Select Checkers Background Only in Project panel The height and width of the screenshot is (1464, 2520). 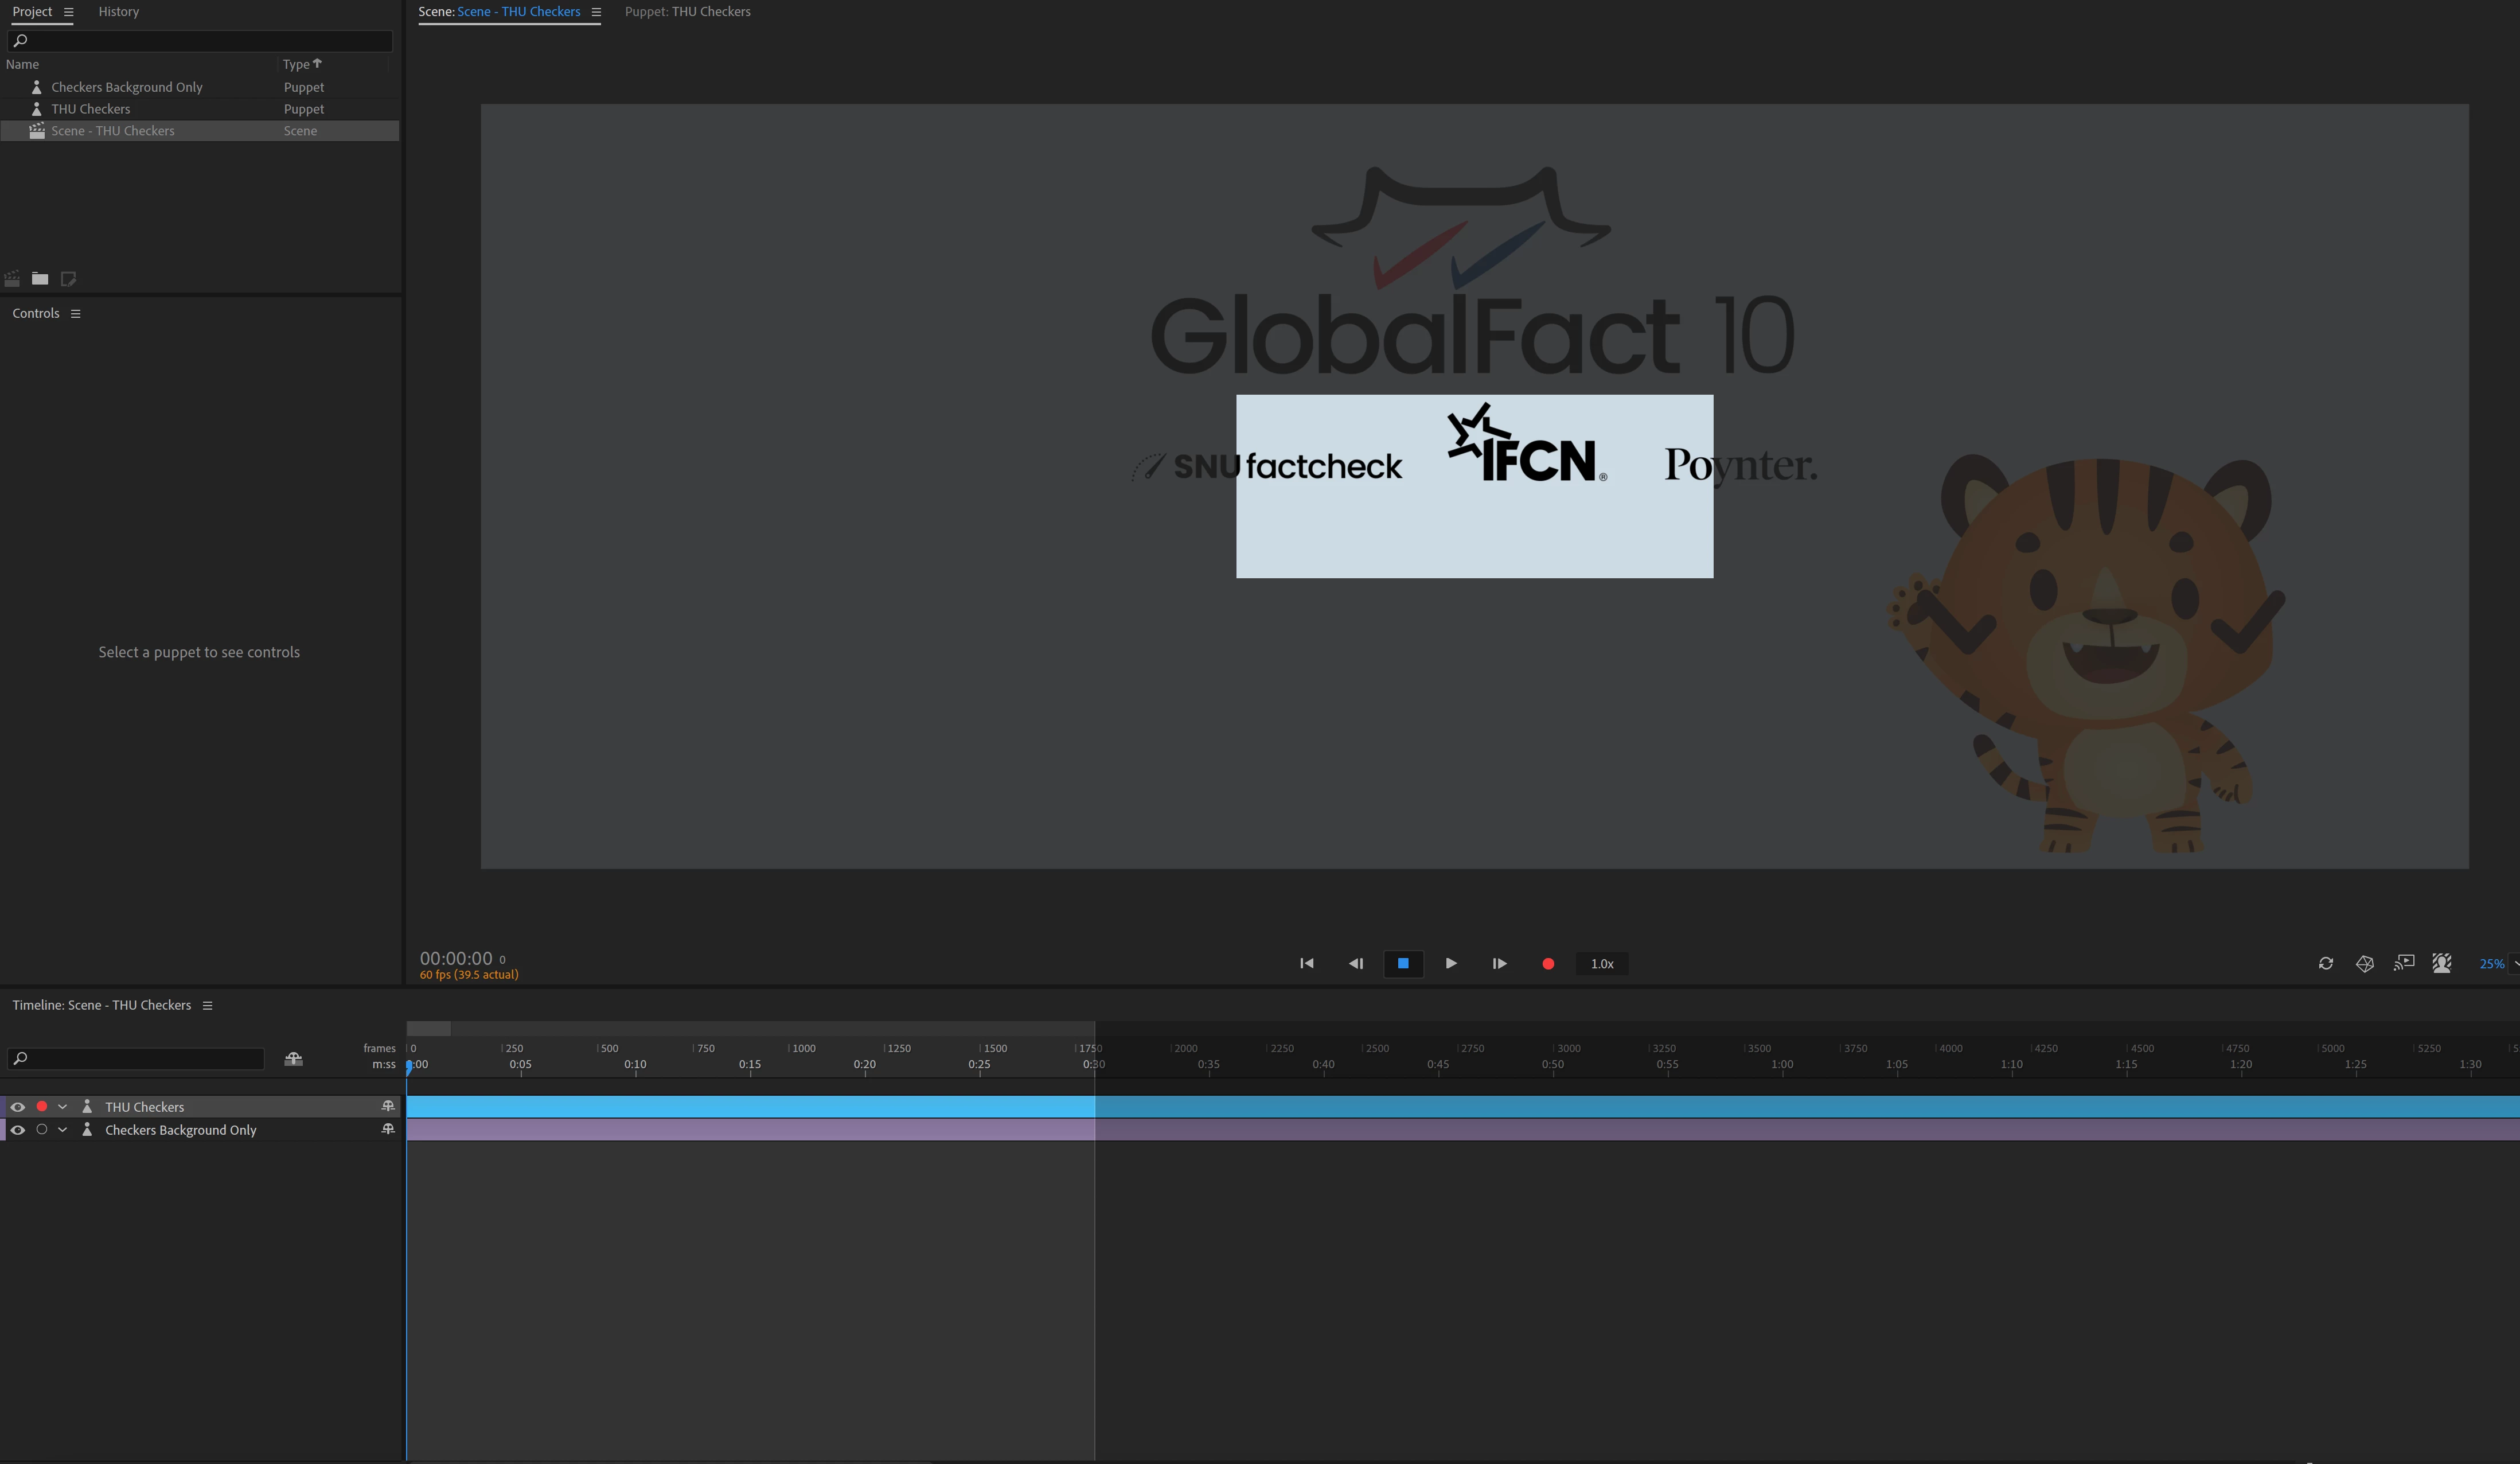(127, 87)
